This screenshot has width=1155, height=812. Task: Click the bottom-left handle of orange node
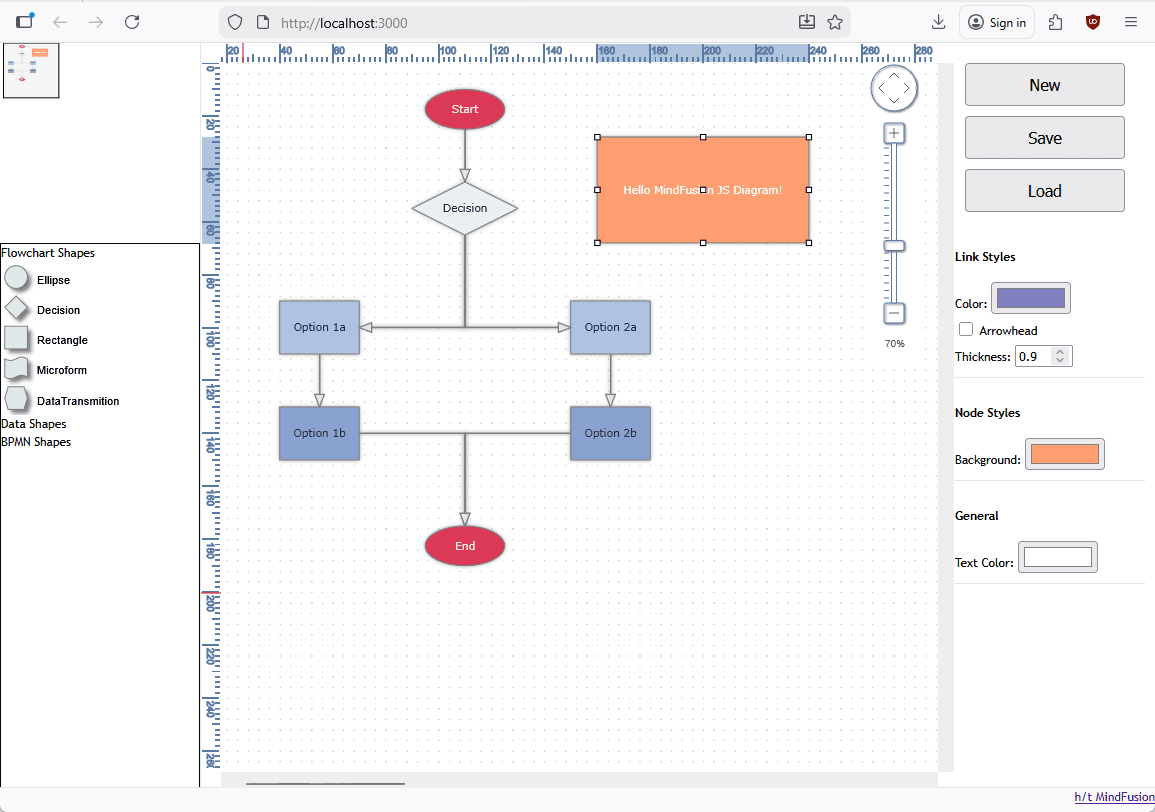597,242
